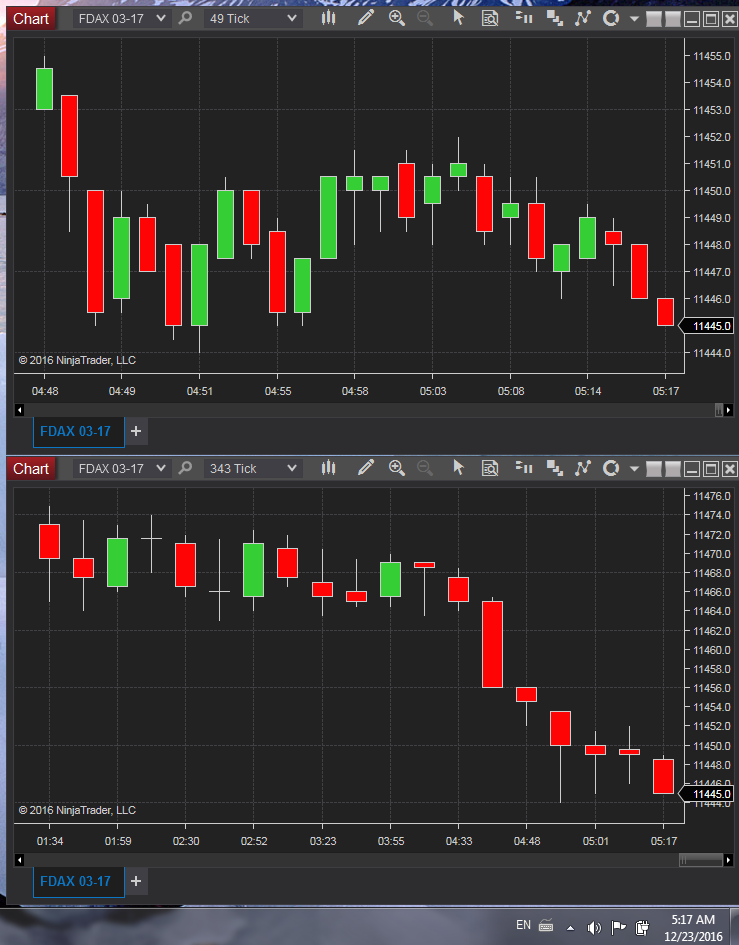Screen dimensions: 739x945
Task: Add new tab in top chart window
Action: click(136, 431)
